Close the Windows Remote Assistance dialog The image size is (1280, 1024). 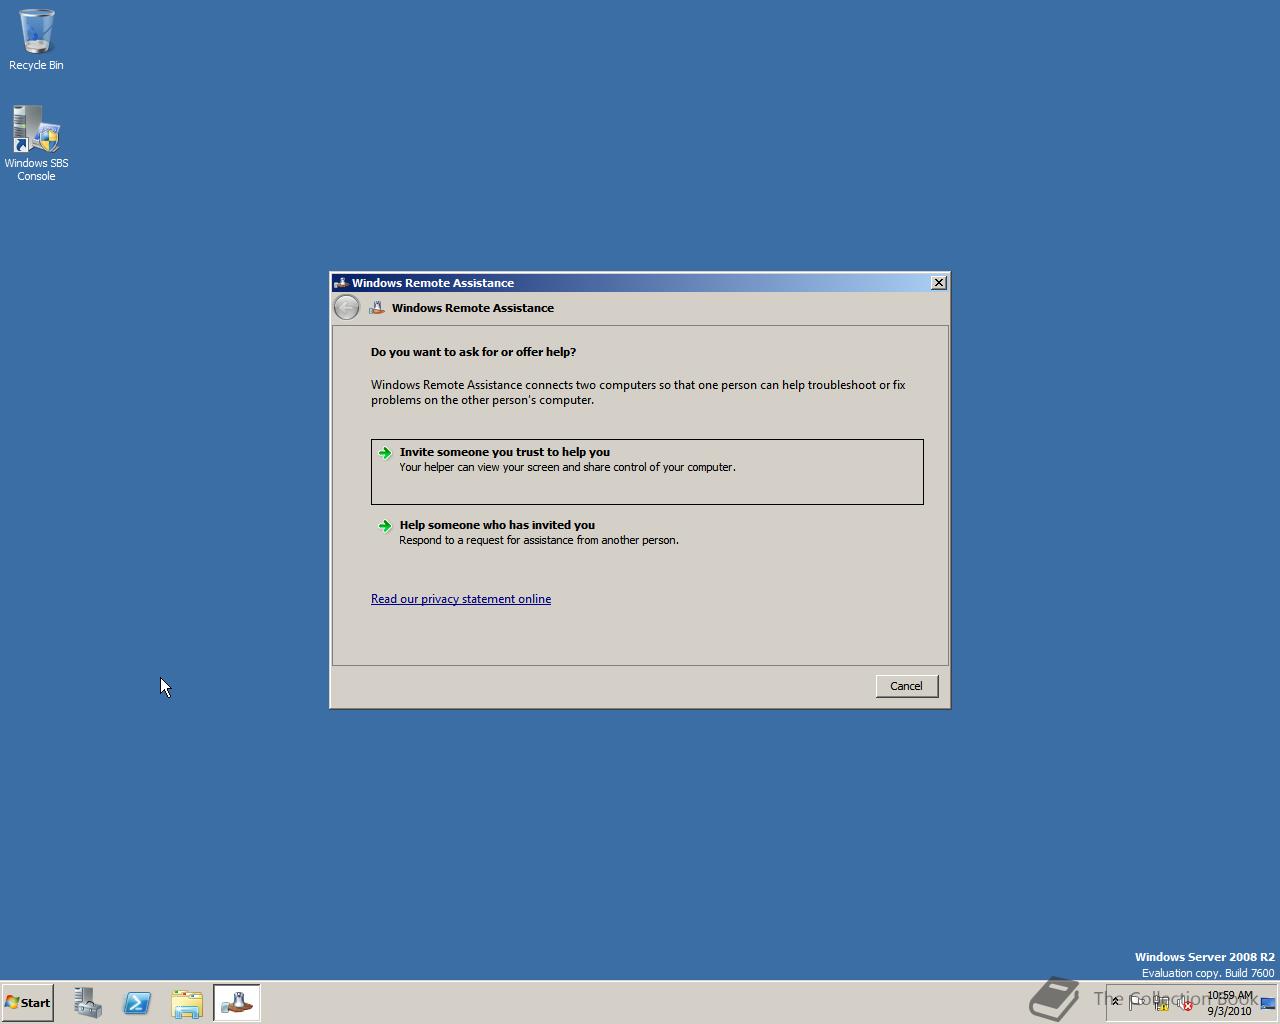(939, 283)
